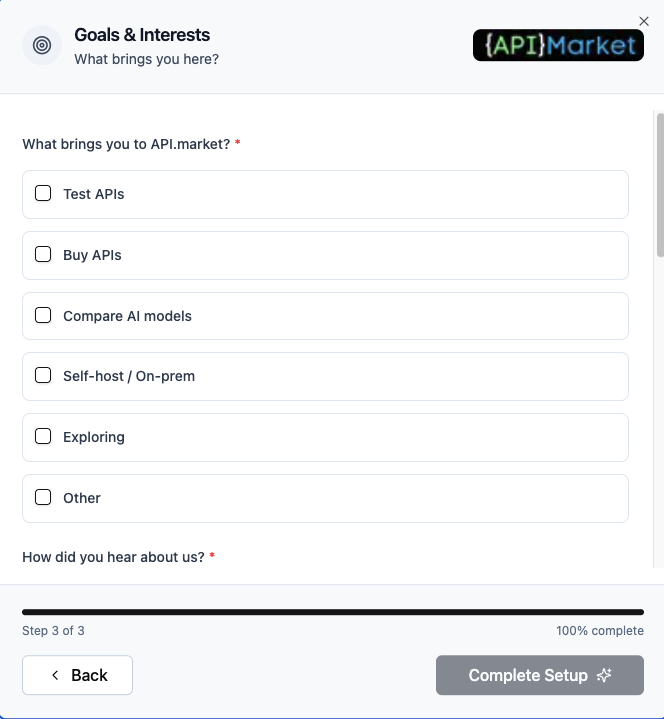Tick the Compare AI models checkbox
The image size is (664, 719).
(43, 316)
